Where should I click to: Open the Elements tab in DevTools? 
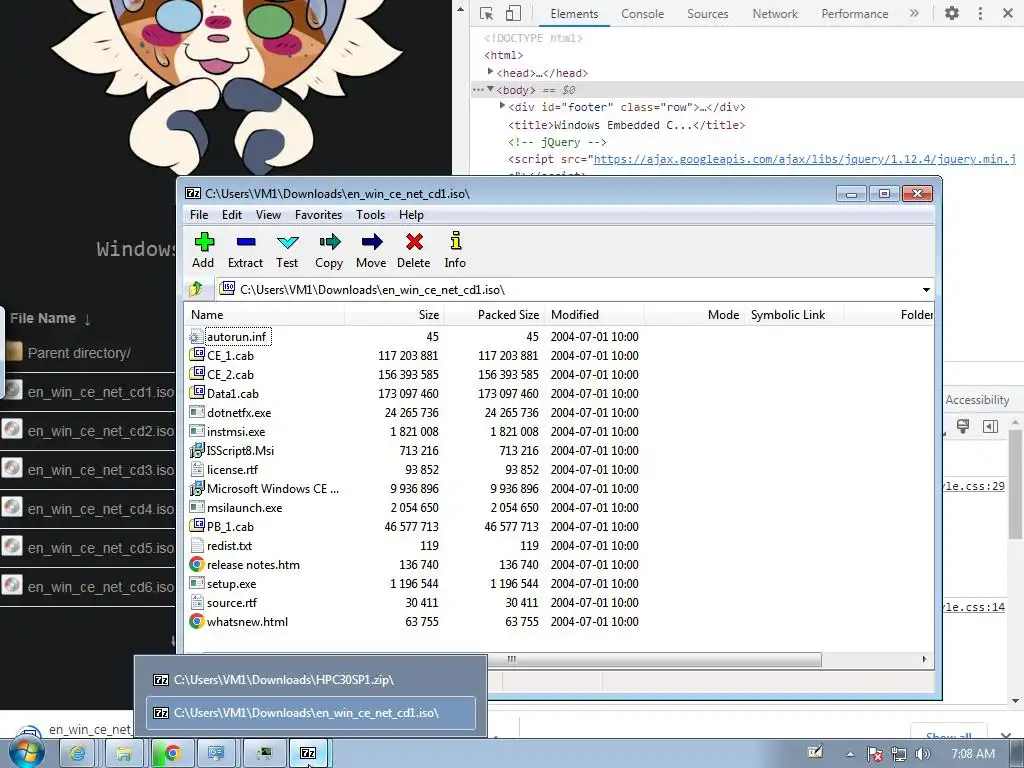(574, 14)
